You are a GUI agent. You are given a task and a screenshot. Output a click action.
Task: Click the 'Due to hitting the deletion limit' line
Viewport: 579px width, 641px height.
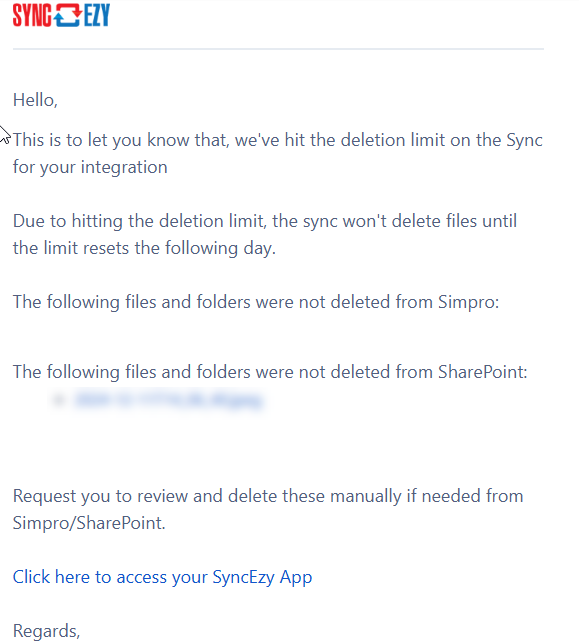coord(265,221)
